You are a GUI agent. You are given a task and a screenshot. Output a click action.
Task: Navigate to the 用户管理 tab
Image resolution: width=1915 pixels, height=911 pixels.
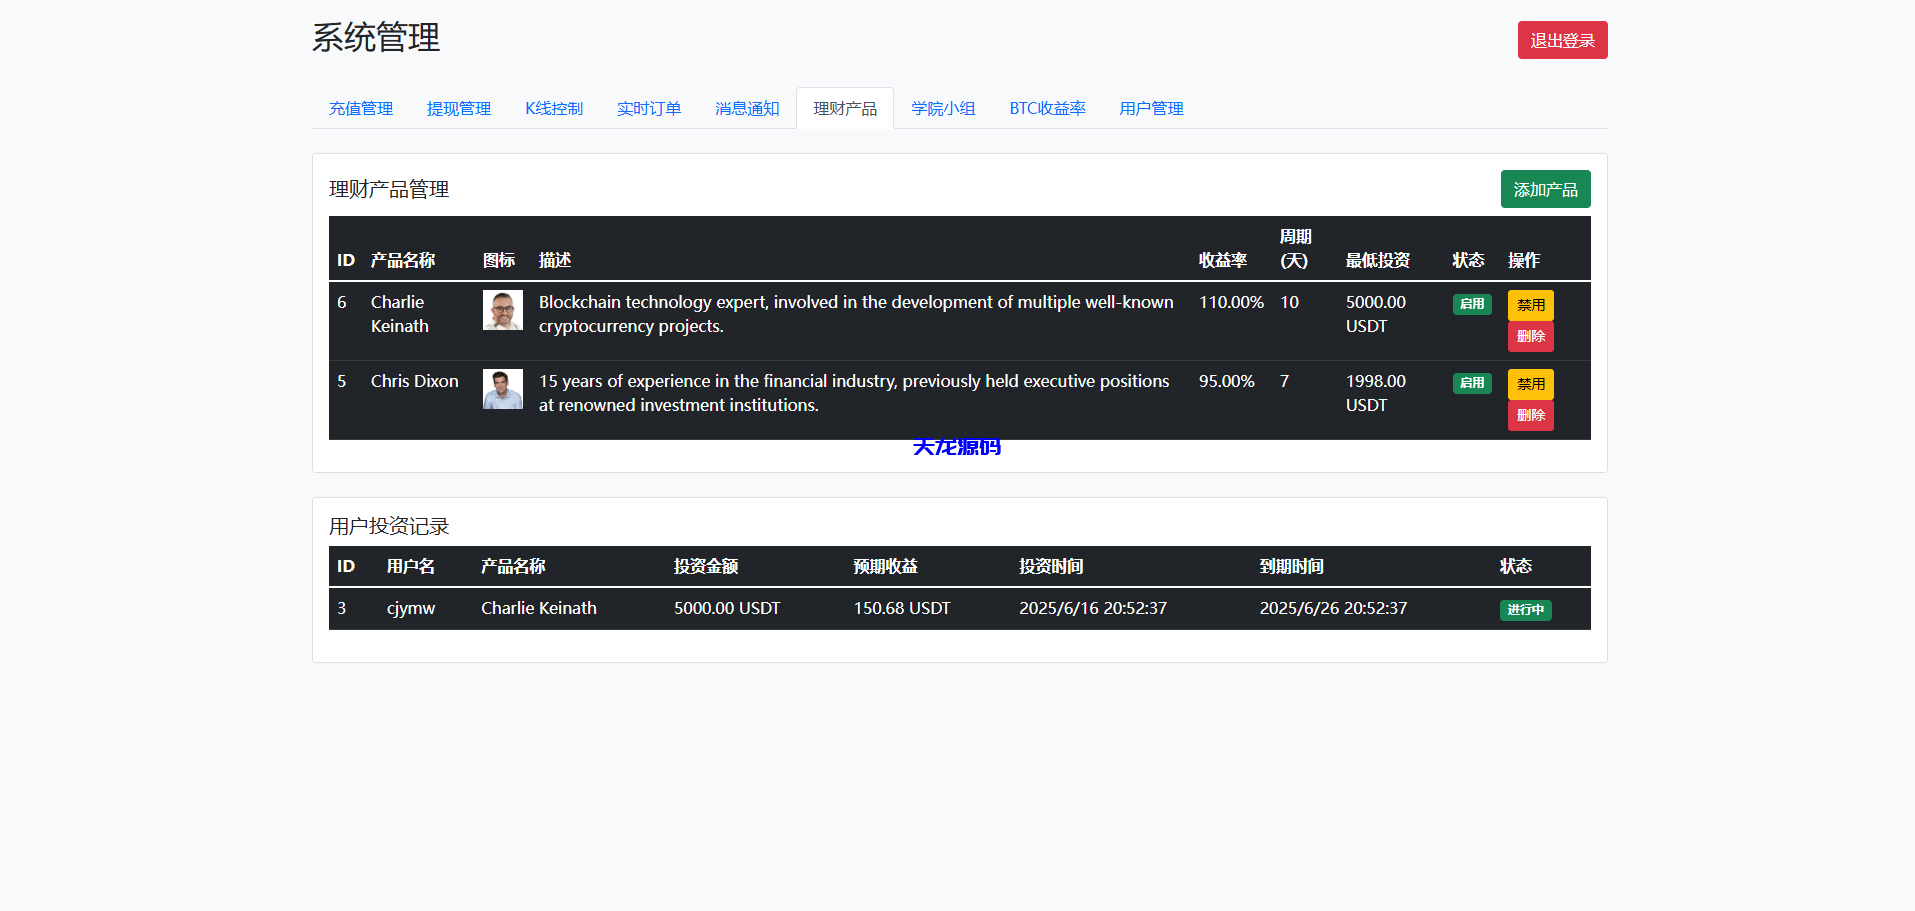click(1151, 109)
